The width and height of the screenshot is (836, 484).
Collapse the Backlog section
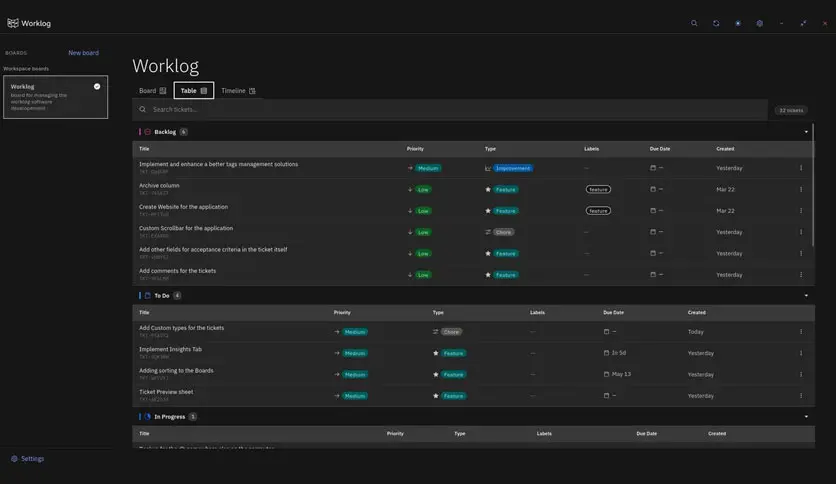pyautogui.click(x=806, y=132)
